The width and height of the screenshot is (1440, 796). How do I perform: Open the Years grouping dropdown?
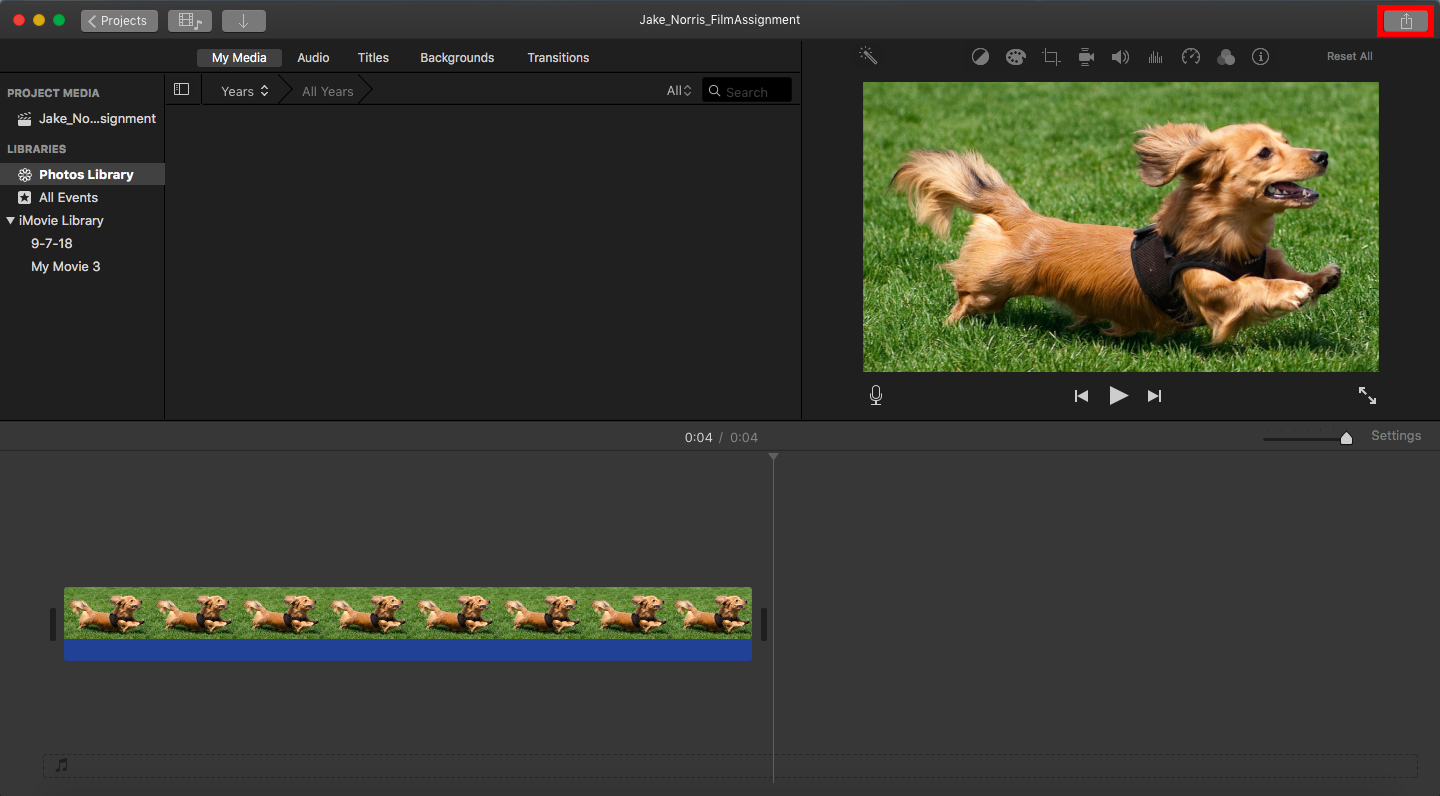(244, 91)
